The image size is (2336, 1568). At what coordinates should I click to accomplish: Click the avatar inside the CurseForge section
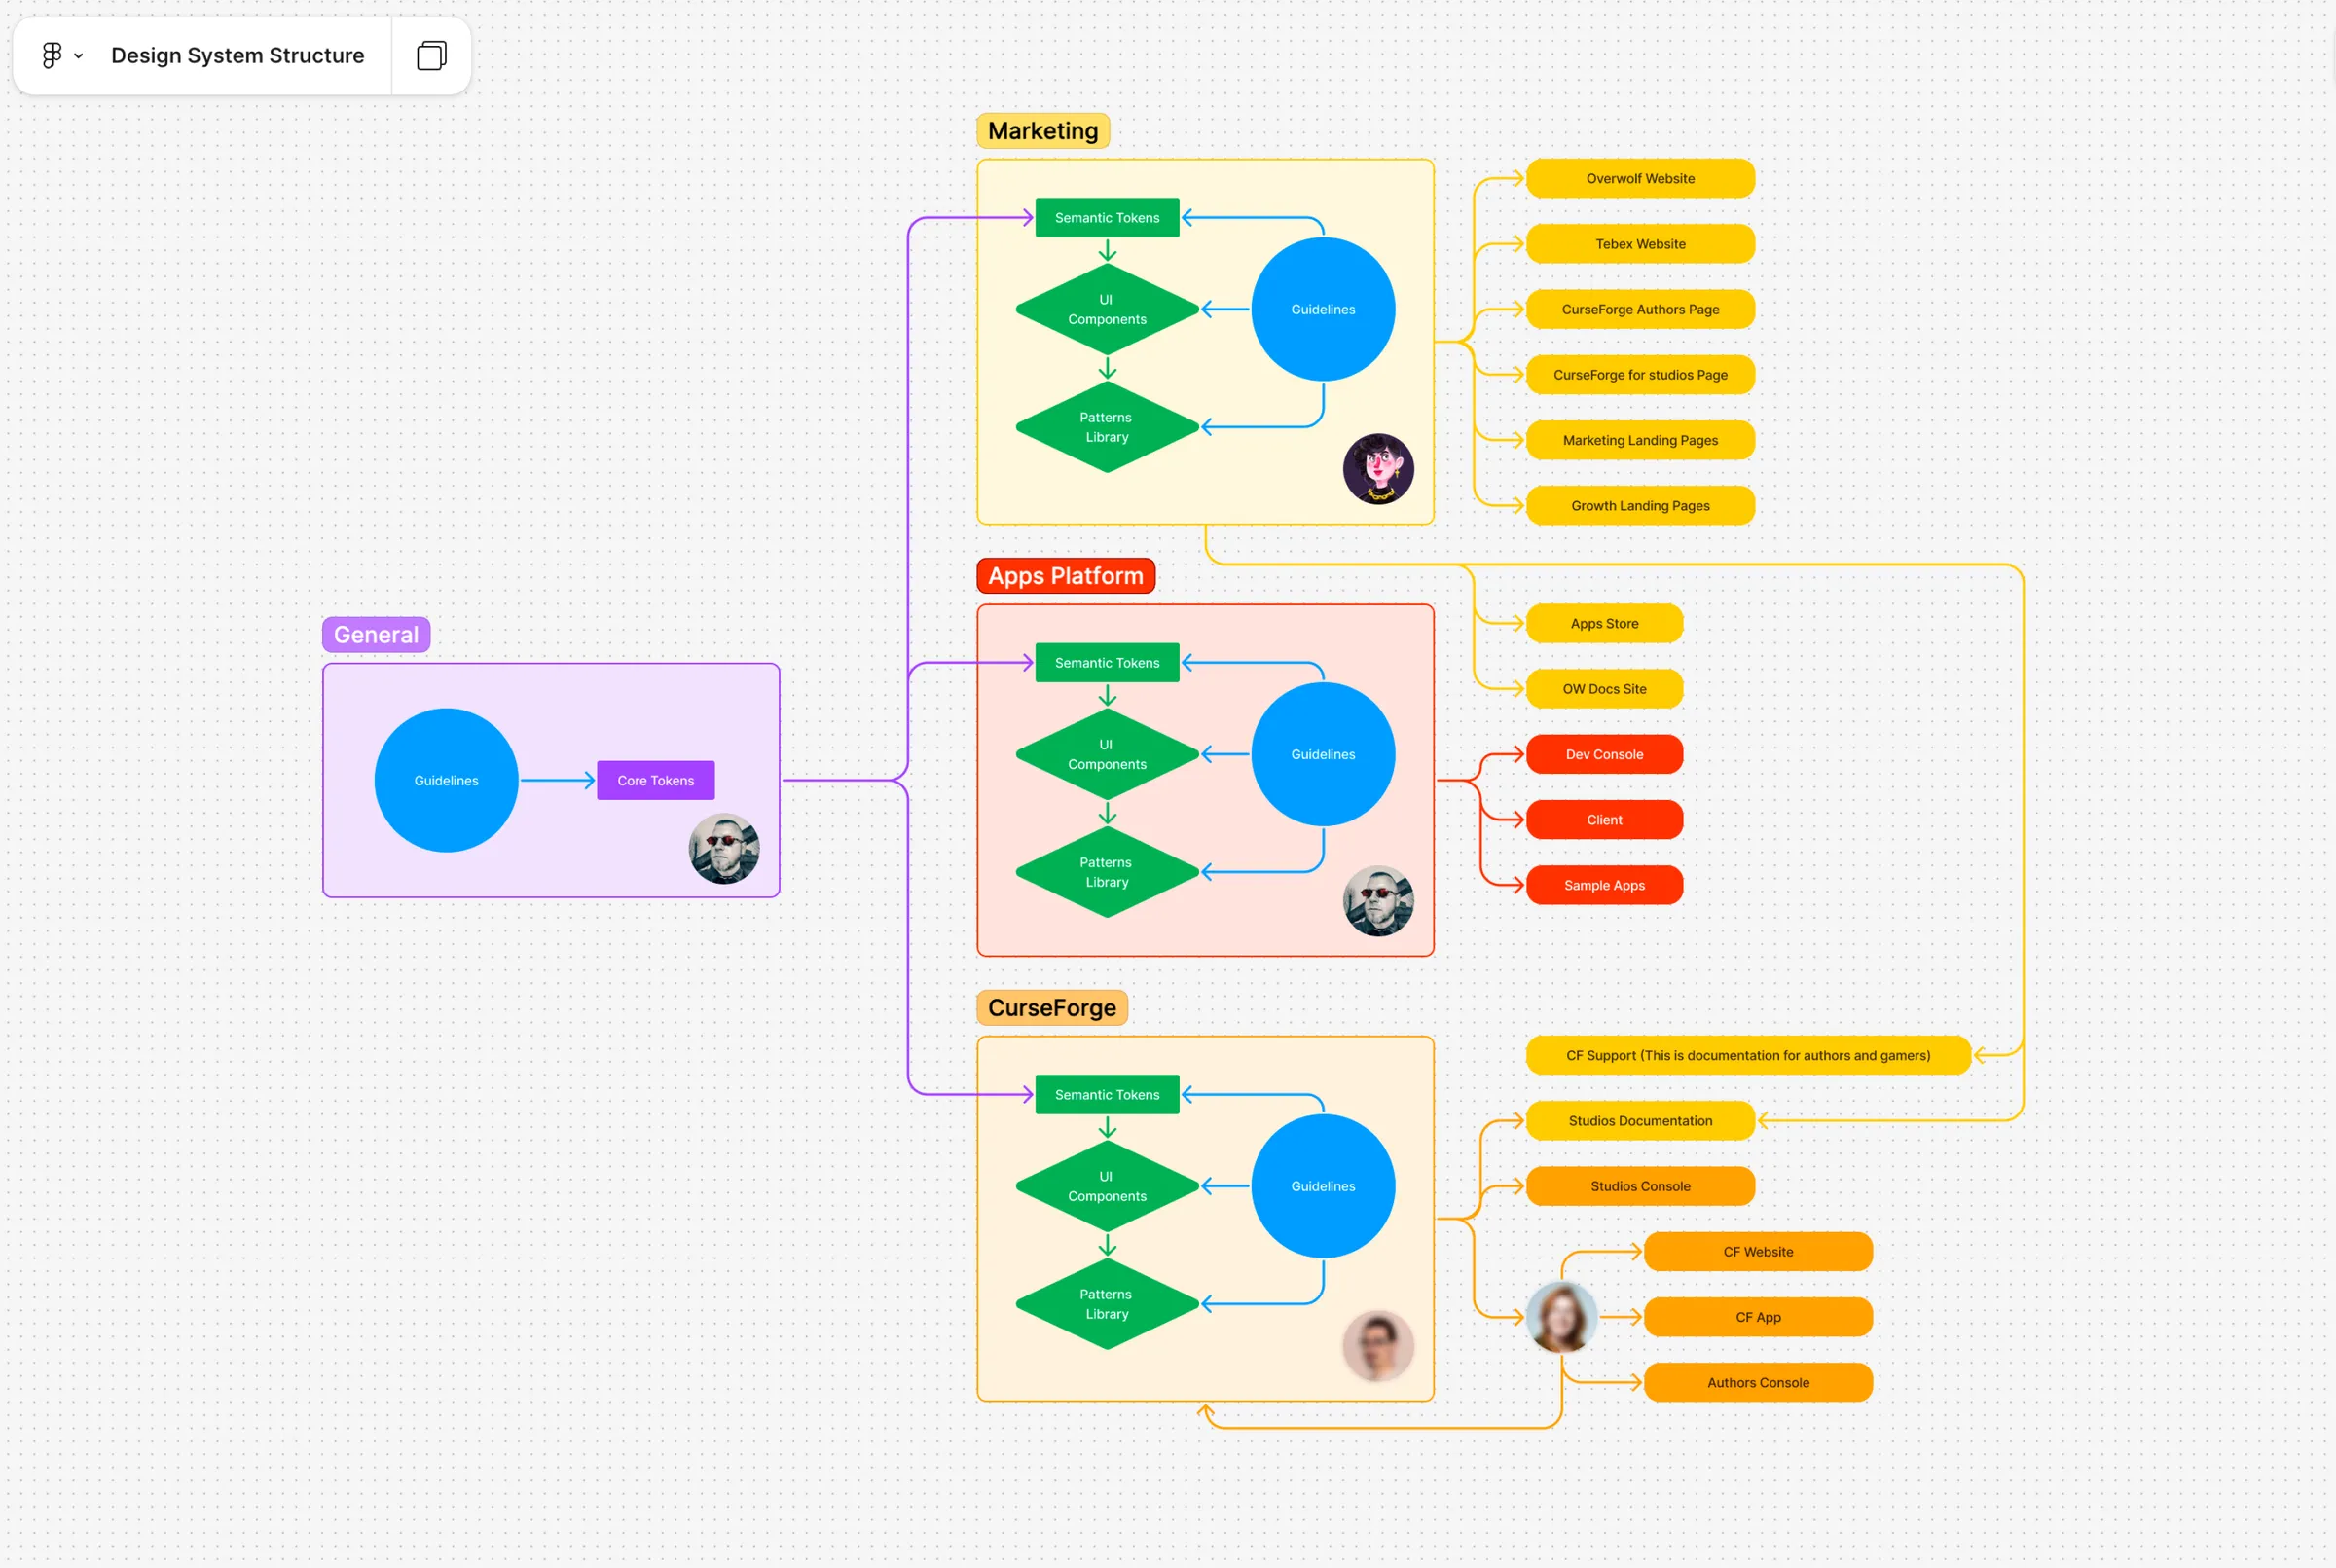[x=1379, y=1346]
